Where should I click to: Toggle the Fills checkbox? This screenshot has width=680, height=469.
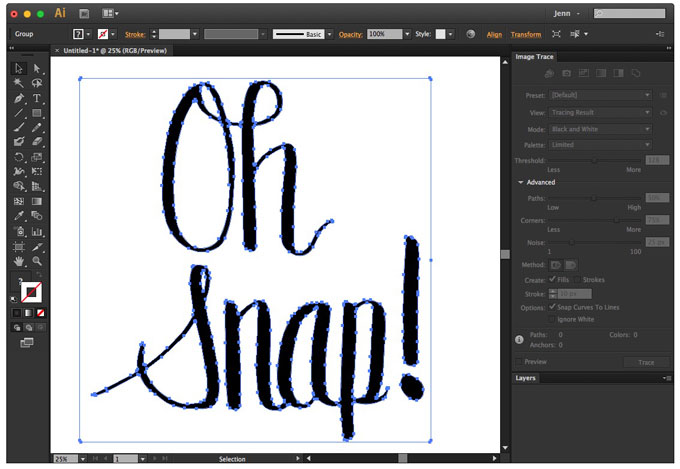(552, 279)
